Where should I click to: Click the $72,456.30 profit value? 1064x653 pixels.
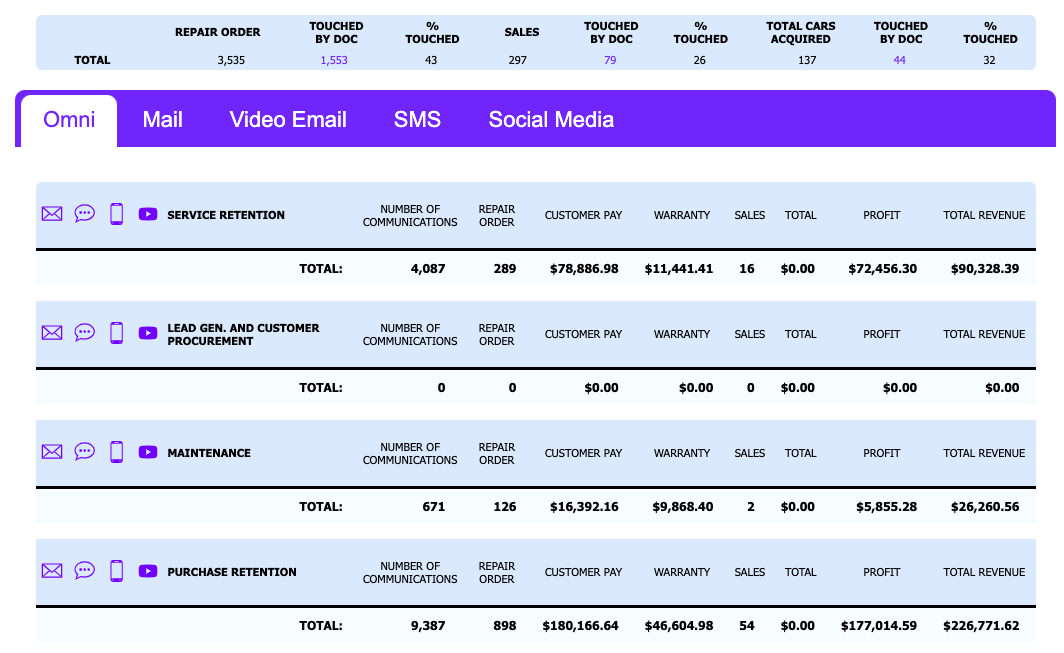(882, 269)
